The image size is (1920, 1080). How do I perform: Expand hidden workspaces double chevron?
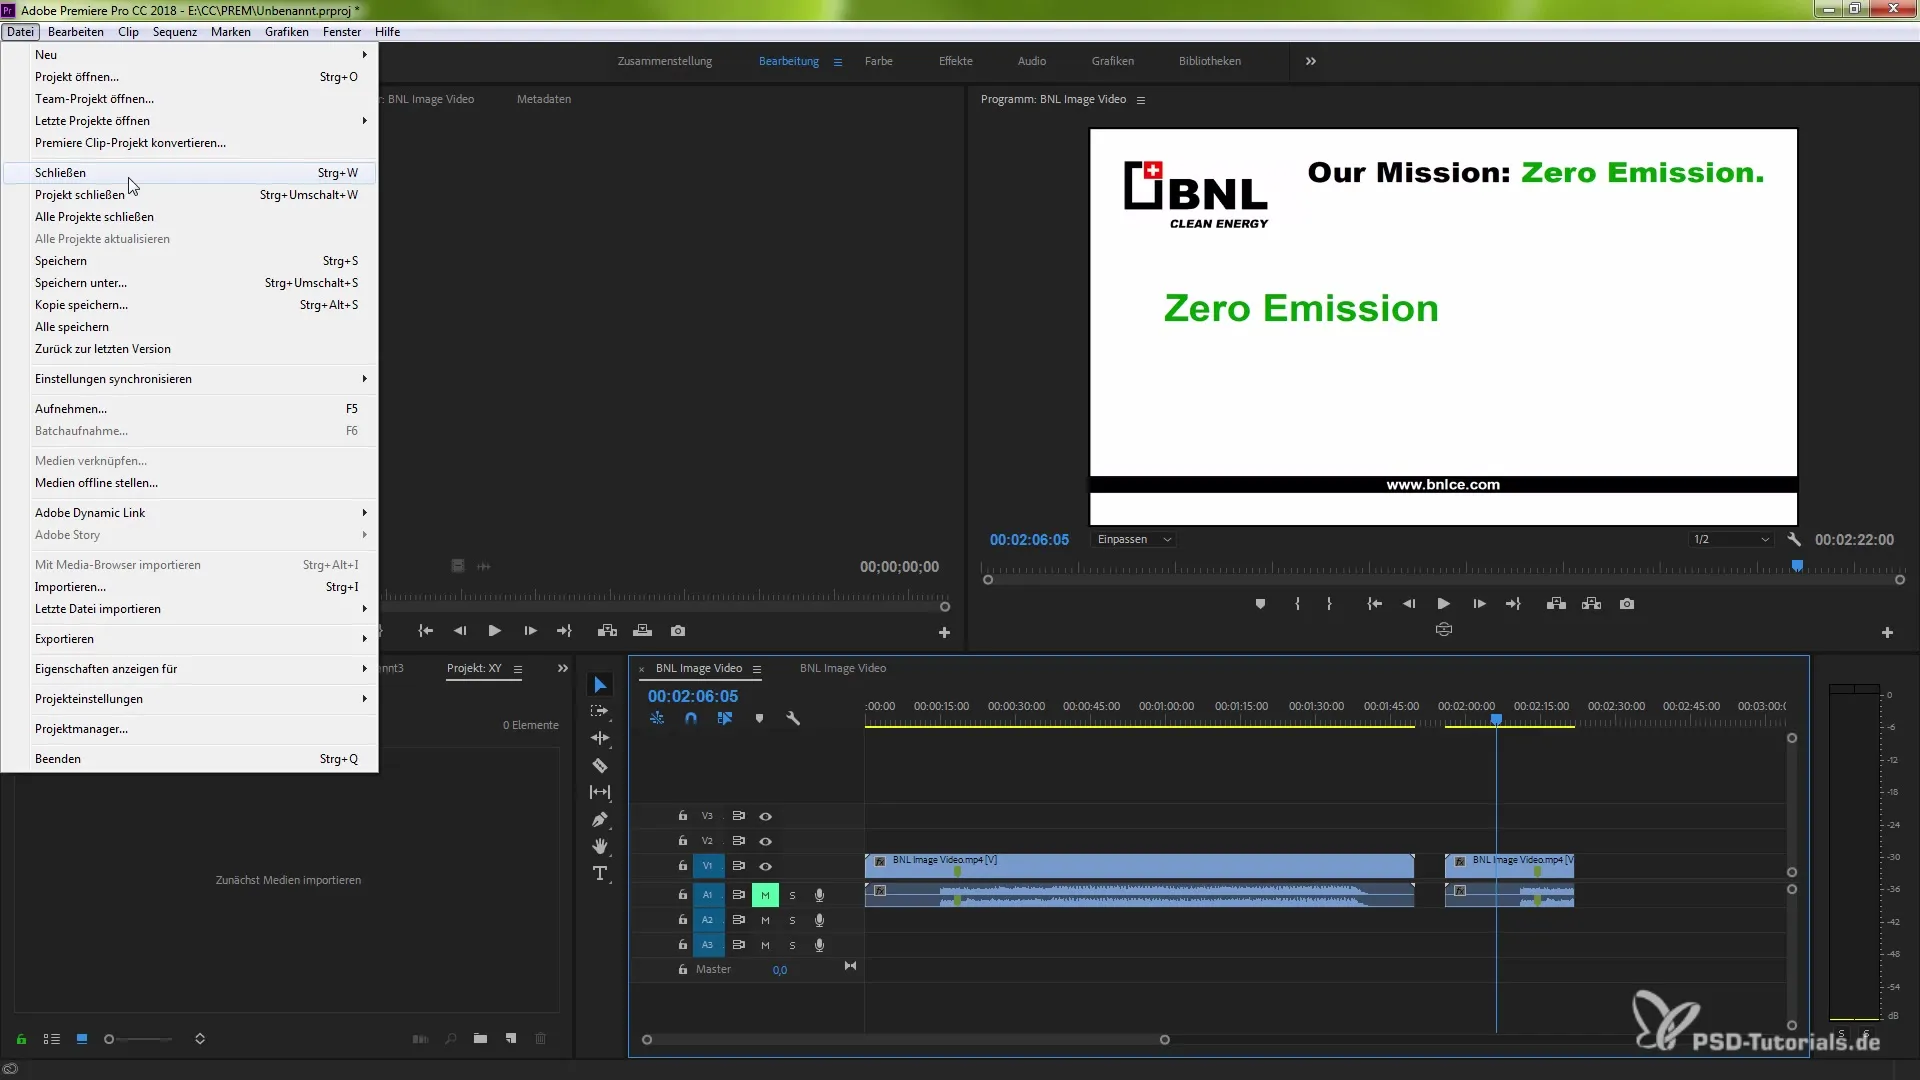1310,61
